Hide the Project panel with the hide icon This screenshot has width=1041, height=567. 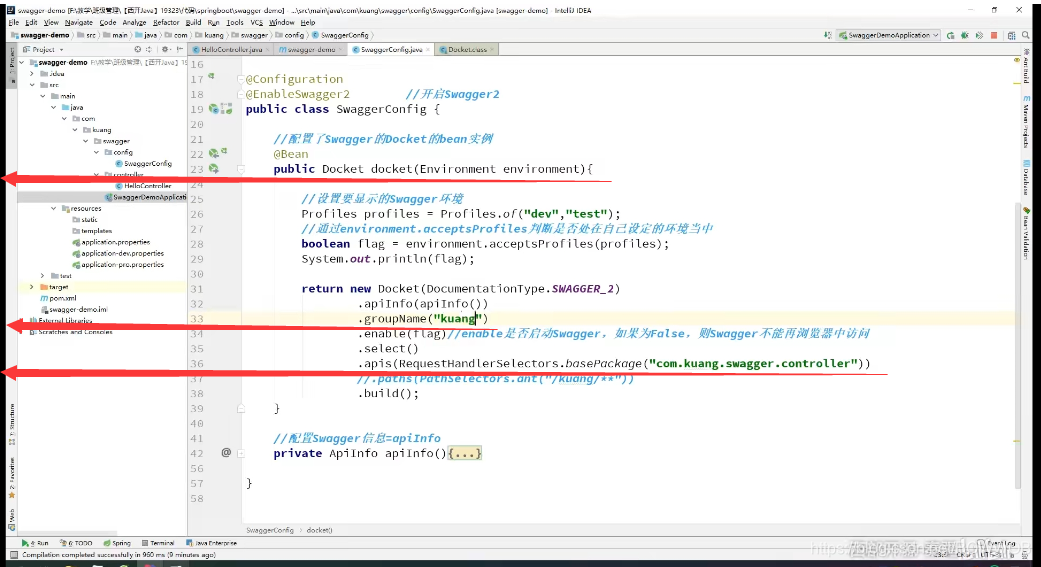[x=180, y=49]
